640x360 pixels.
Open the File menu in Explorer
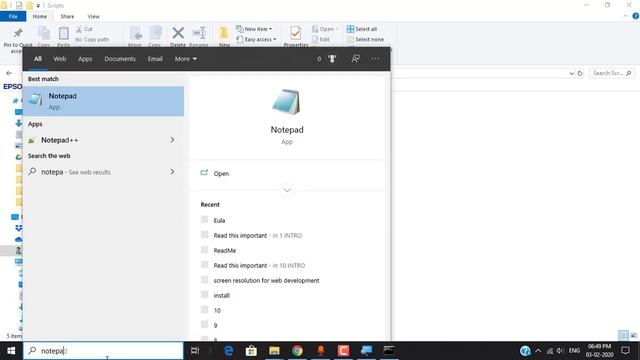click(x=13, y=16)
